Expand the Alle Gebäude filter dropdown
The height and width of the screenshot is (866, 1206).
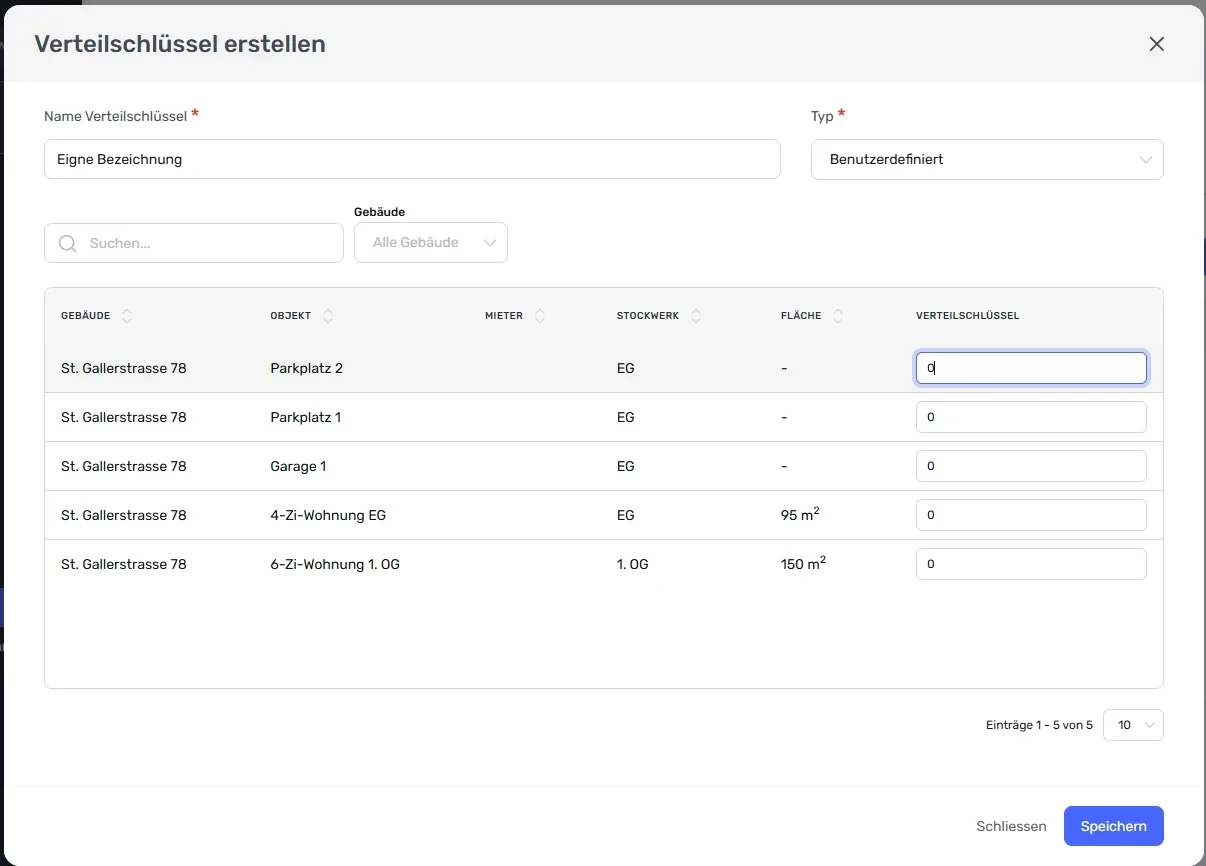(431, 243)
